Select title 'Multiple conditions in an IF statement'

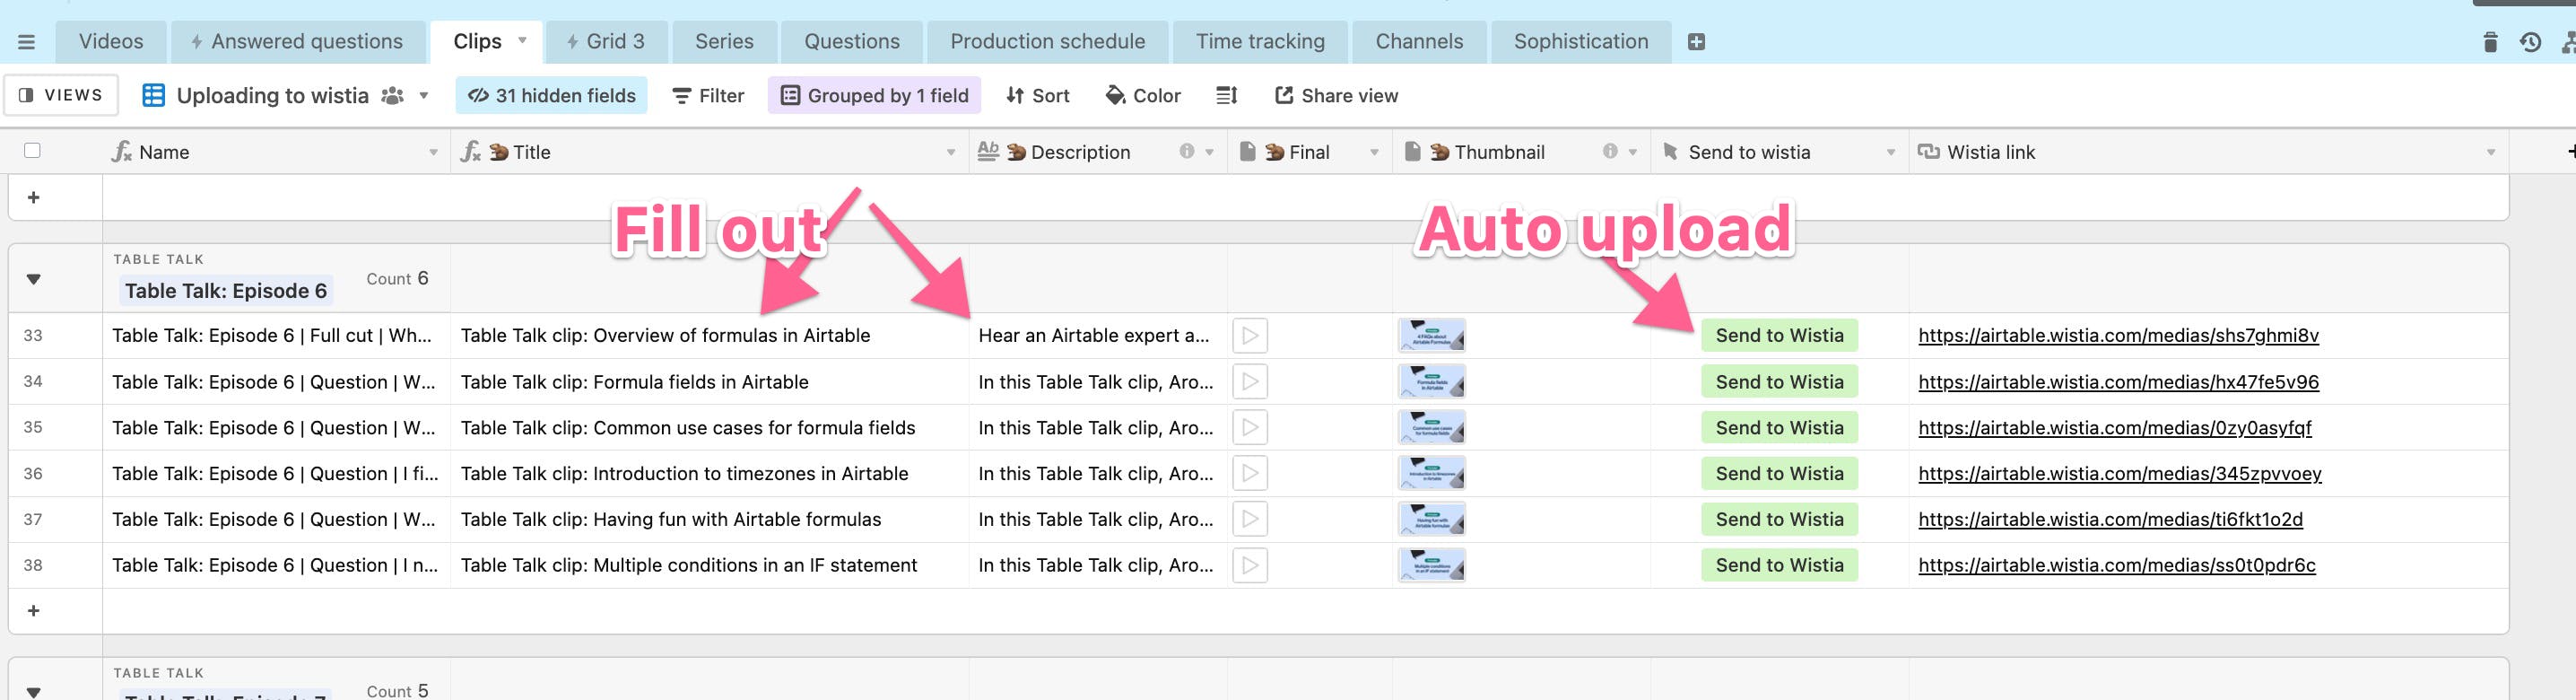pos(689,566)
